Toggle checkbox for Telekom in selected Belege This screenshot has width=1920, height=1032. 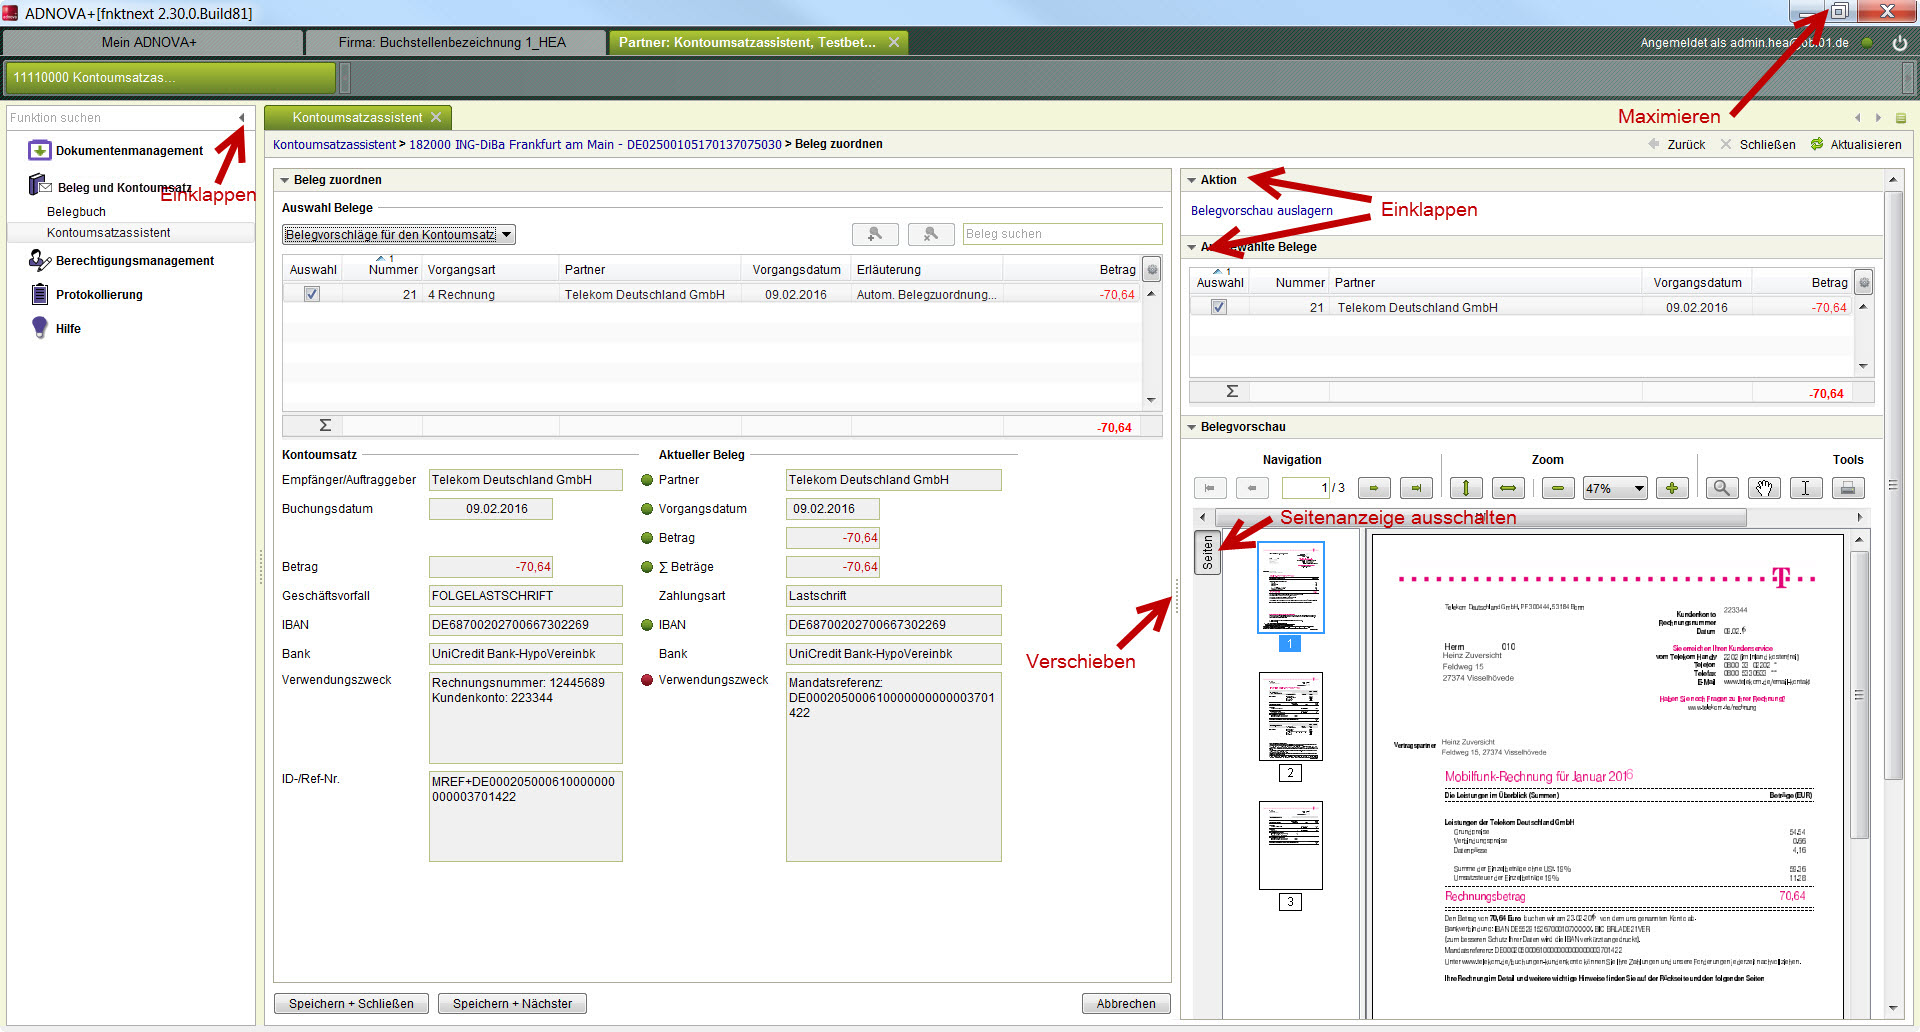(1218, 307)
